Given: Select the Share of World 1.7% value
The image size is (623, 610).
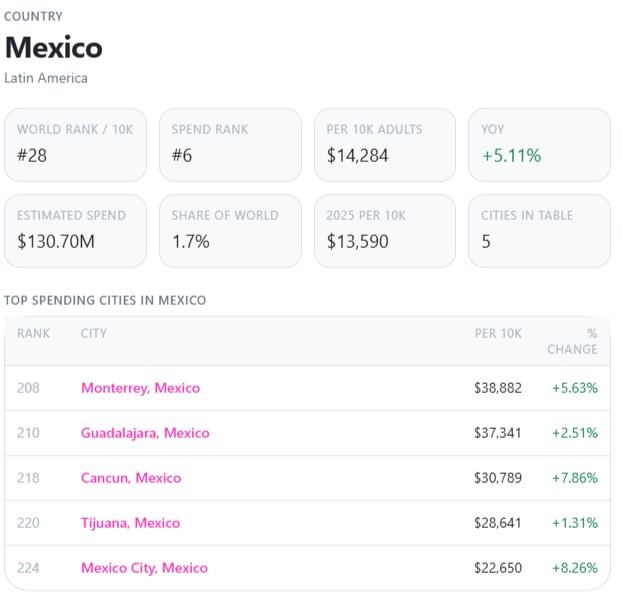Looking at the screenshot, I should [191, 241].
